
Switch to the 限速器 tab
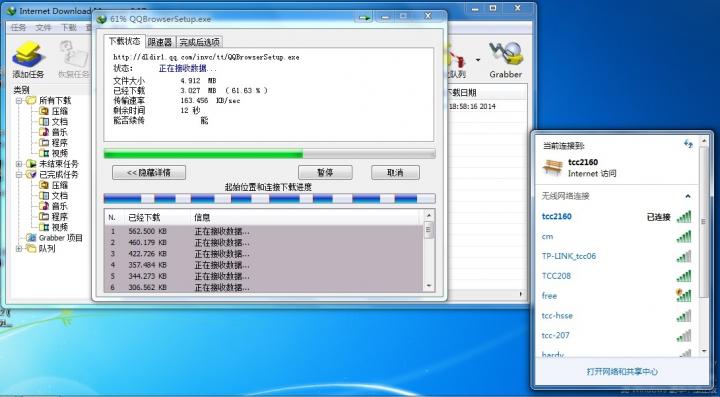[160, 42]
